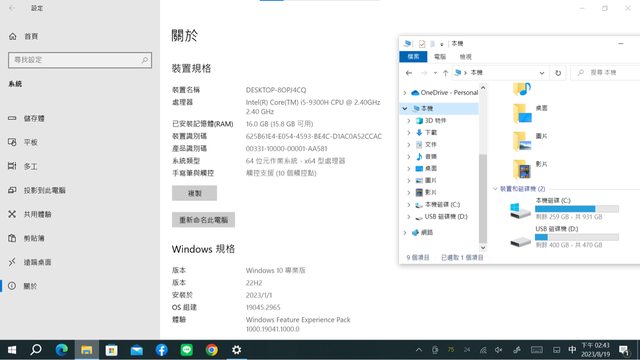Click the device name DESKTOP-8OPJ4CQ text
The image size is (640, 360).
[276, 90]
